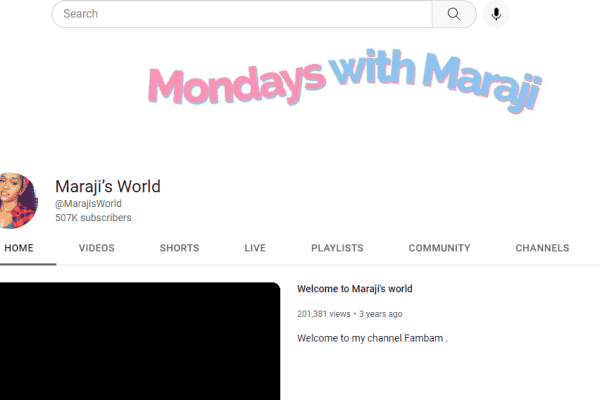Viewport: 600px width, 400px height.
Task: Play the featured channel trailer video
Action: click(x=140, y=341)
